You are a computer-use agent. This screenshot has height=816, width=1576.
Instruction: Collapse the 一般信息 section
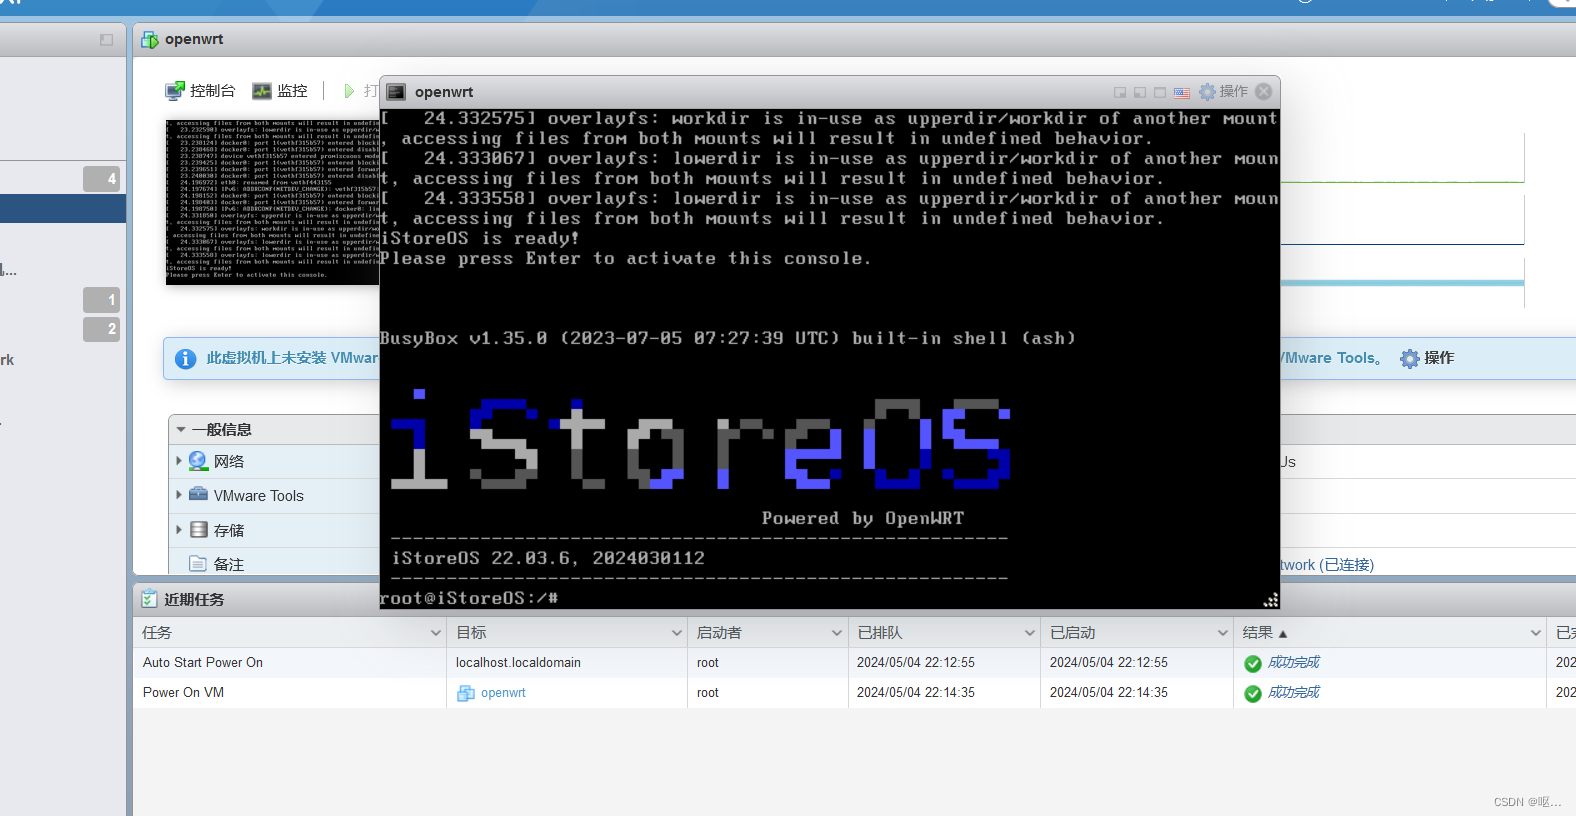pos(181,430)
